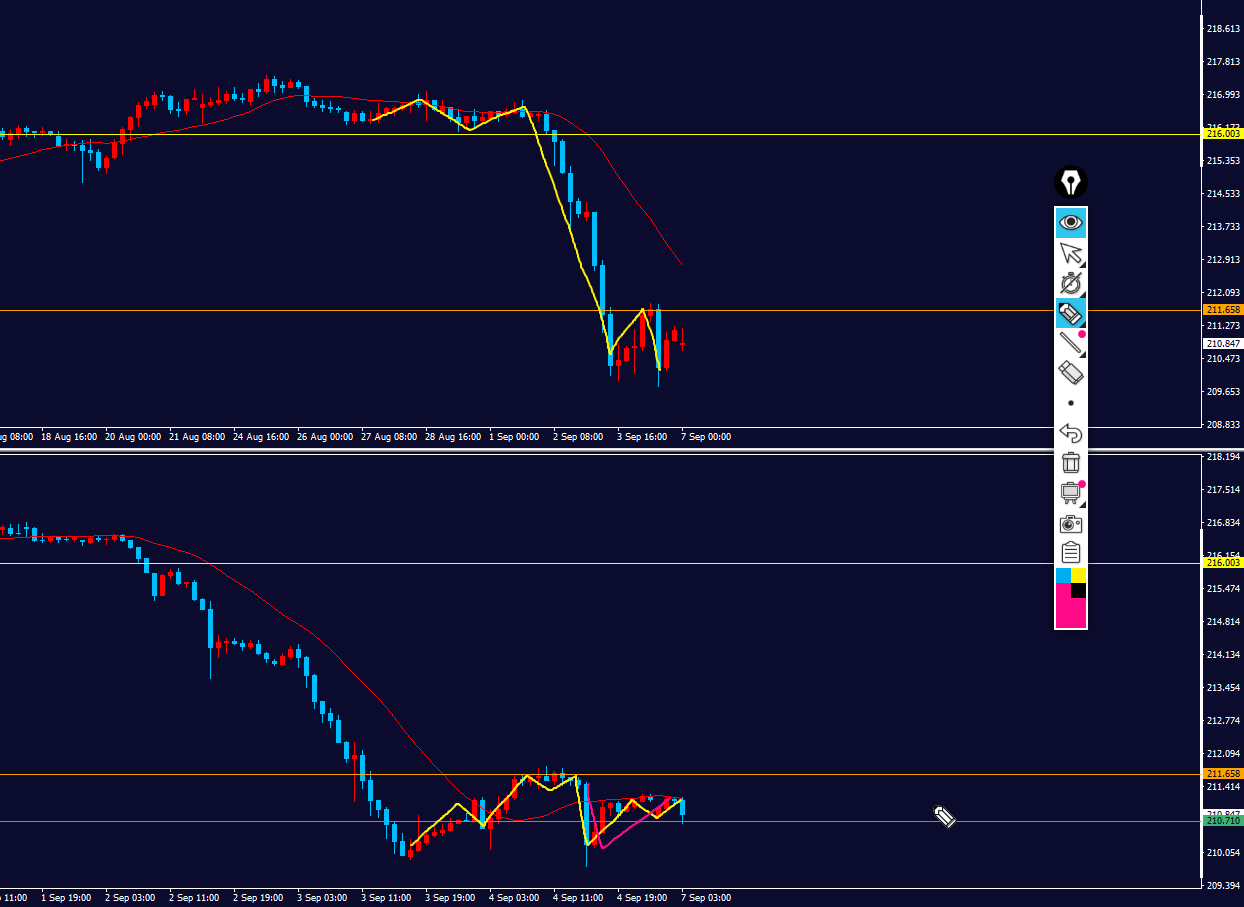The height and width of the screenshot is (907, 1244).
Task: Expand the line tool options triangle
Action: (1082, 353)
